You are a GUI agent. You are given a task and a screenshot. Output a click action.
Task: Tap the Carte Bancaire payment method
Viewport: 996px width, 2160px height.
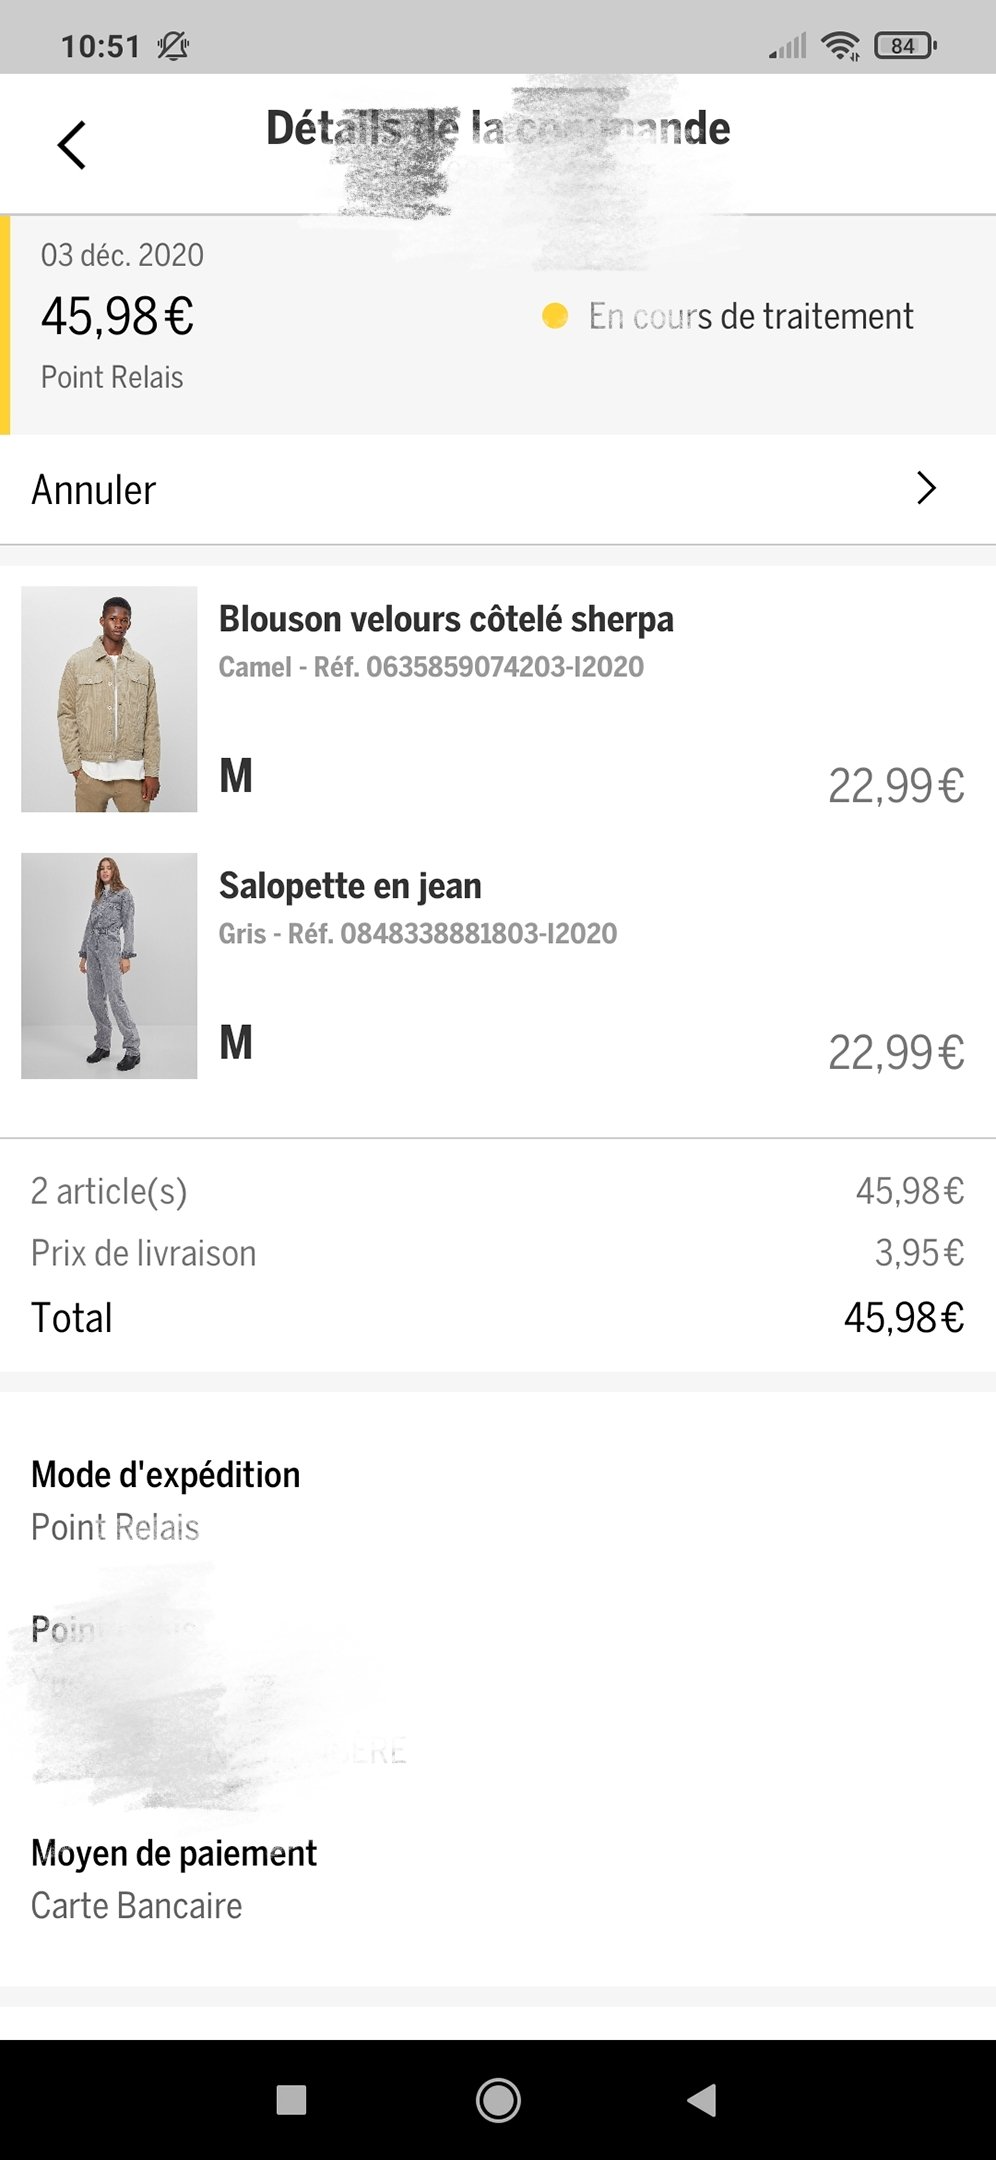137,1906
